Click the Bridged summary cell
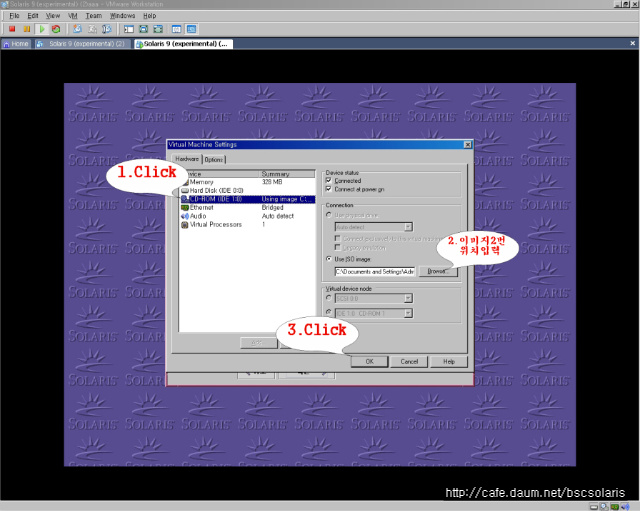This screenshot has width=640, height=511. (x=272, y=208)
